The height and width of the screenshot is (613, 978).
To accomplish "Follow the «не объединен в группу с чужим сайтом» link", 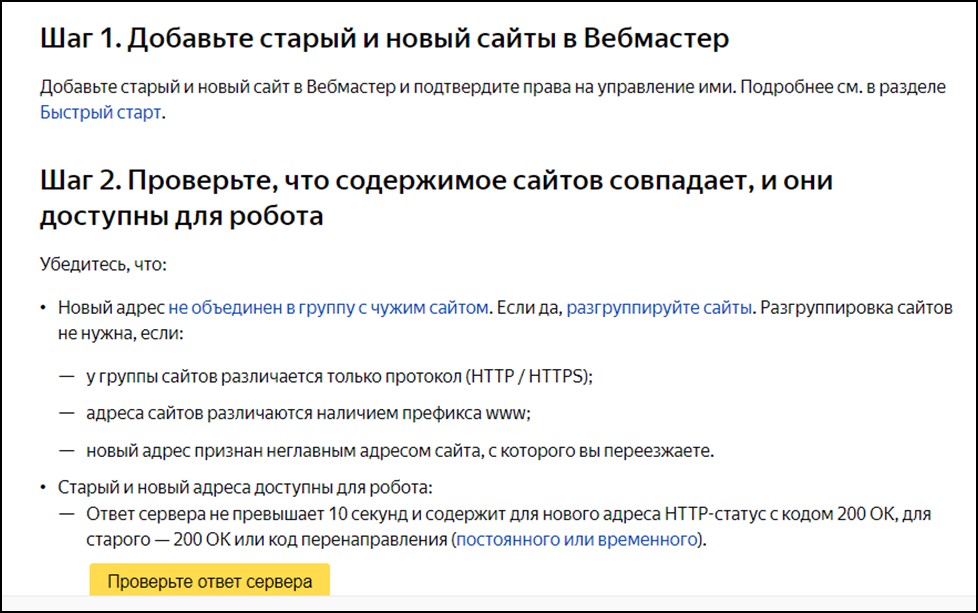I will pyautogui.click(x=328, y=307).
